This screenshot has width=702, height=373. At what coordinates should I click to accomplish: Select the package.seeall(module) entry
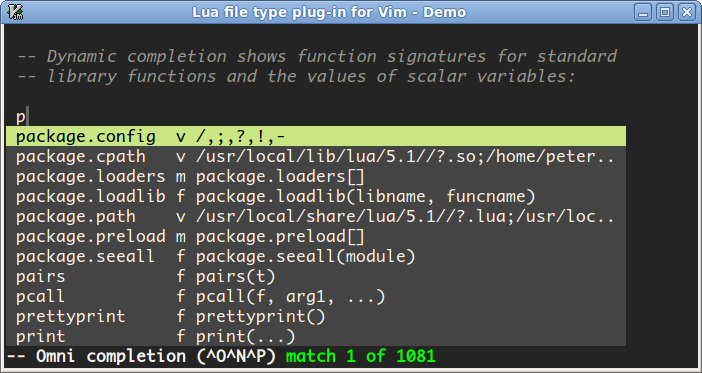[x=316, y=256]
